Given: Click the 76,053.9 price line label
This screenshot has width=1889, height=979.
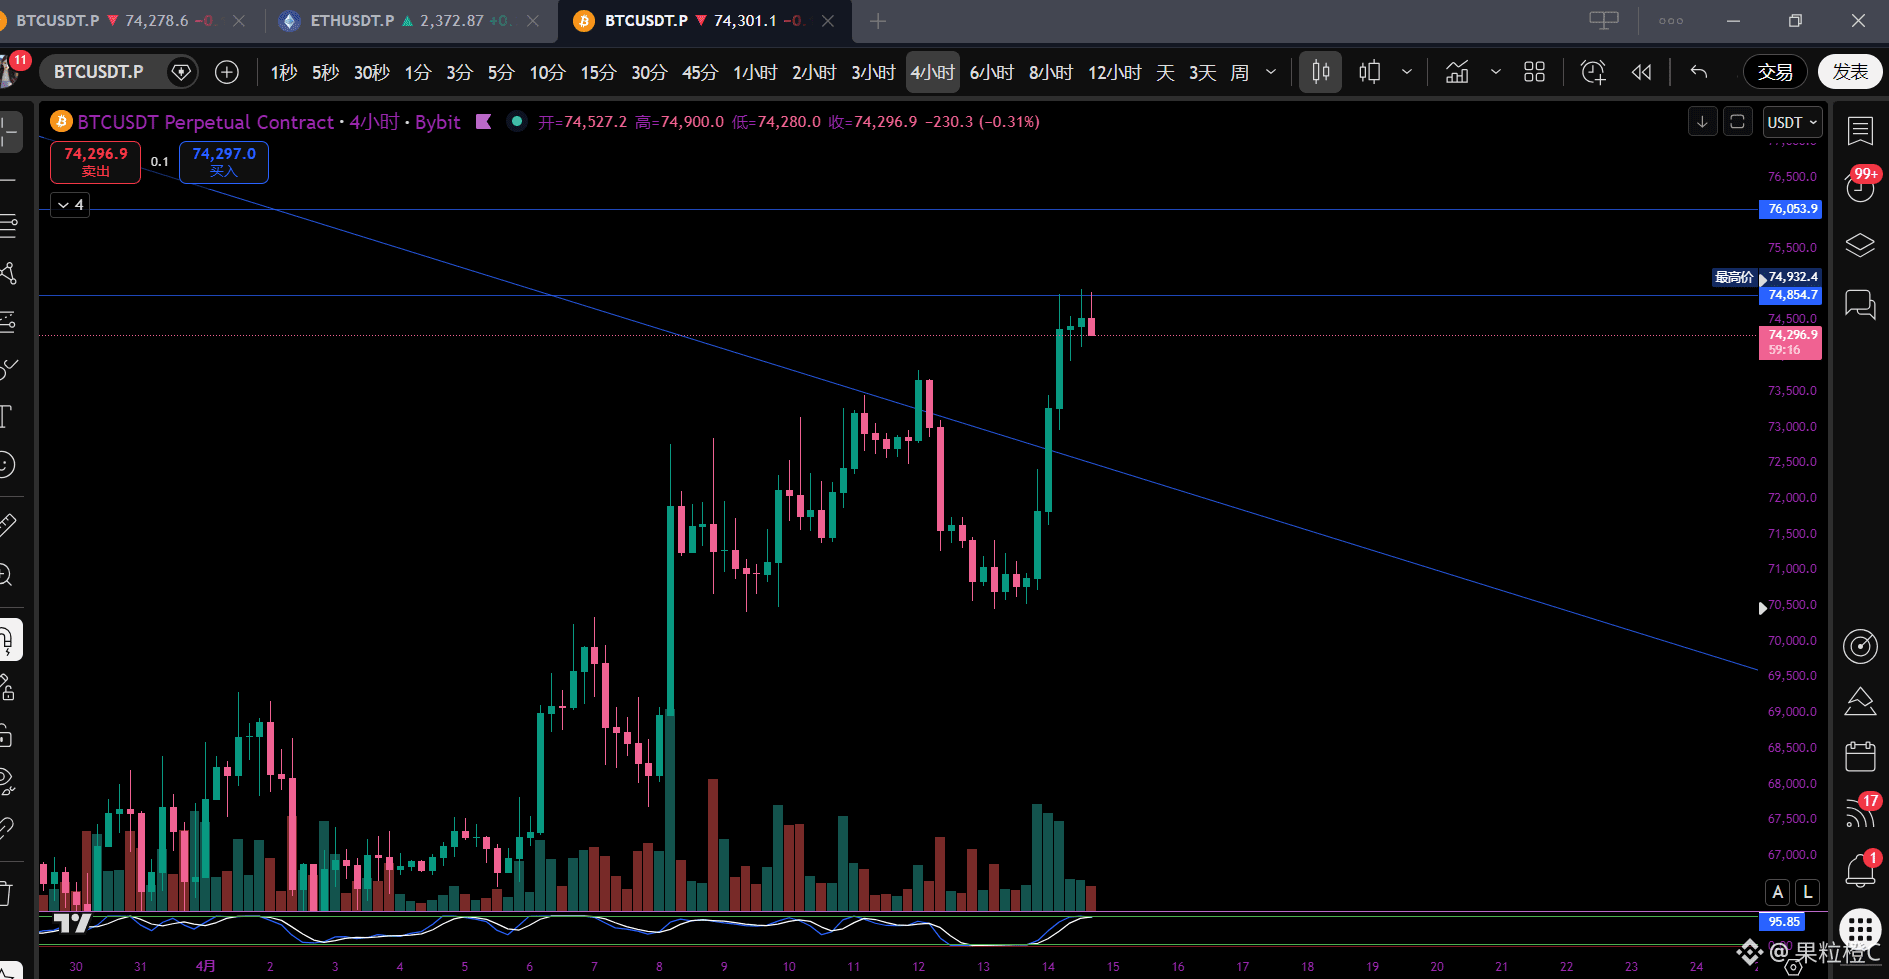Looking at the screenshot, I should click(1790, 209).
